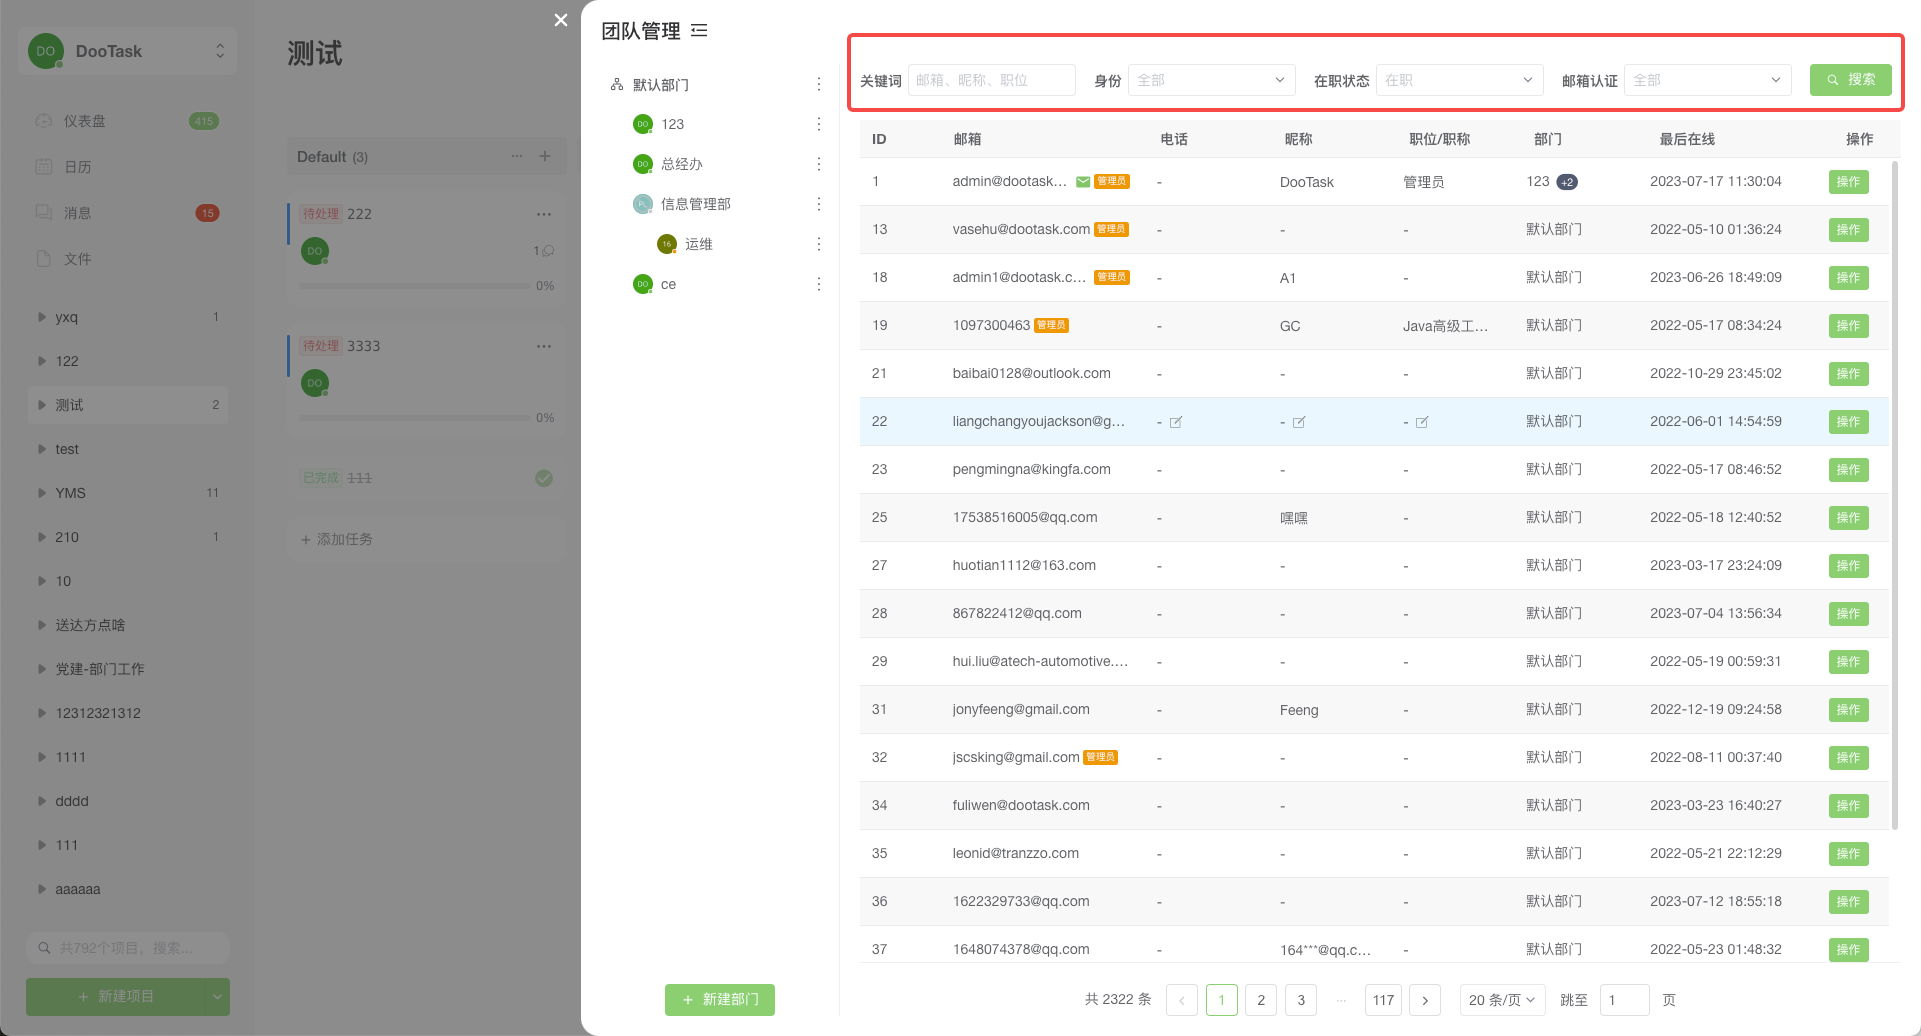Click the edit nickname icon in row 22

click(x=1299, y=422)
